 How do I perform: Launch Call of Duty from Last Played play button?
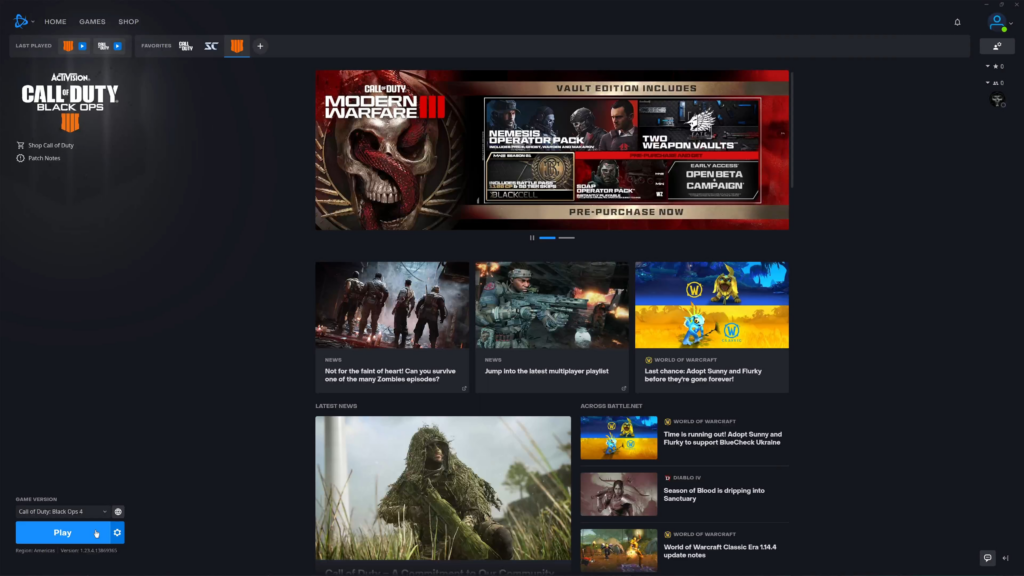[x=118, y=46]
